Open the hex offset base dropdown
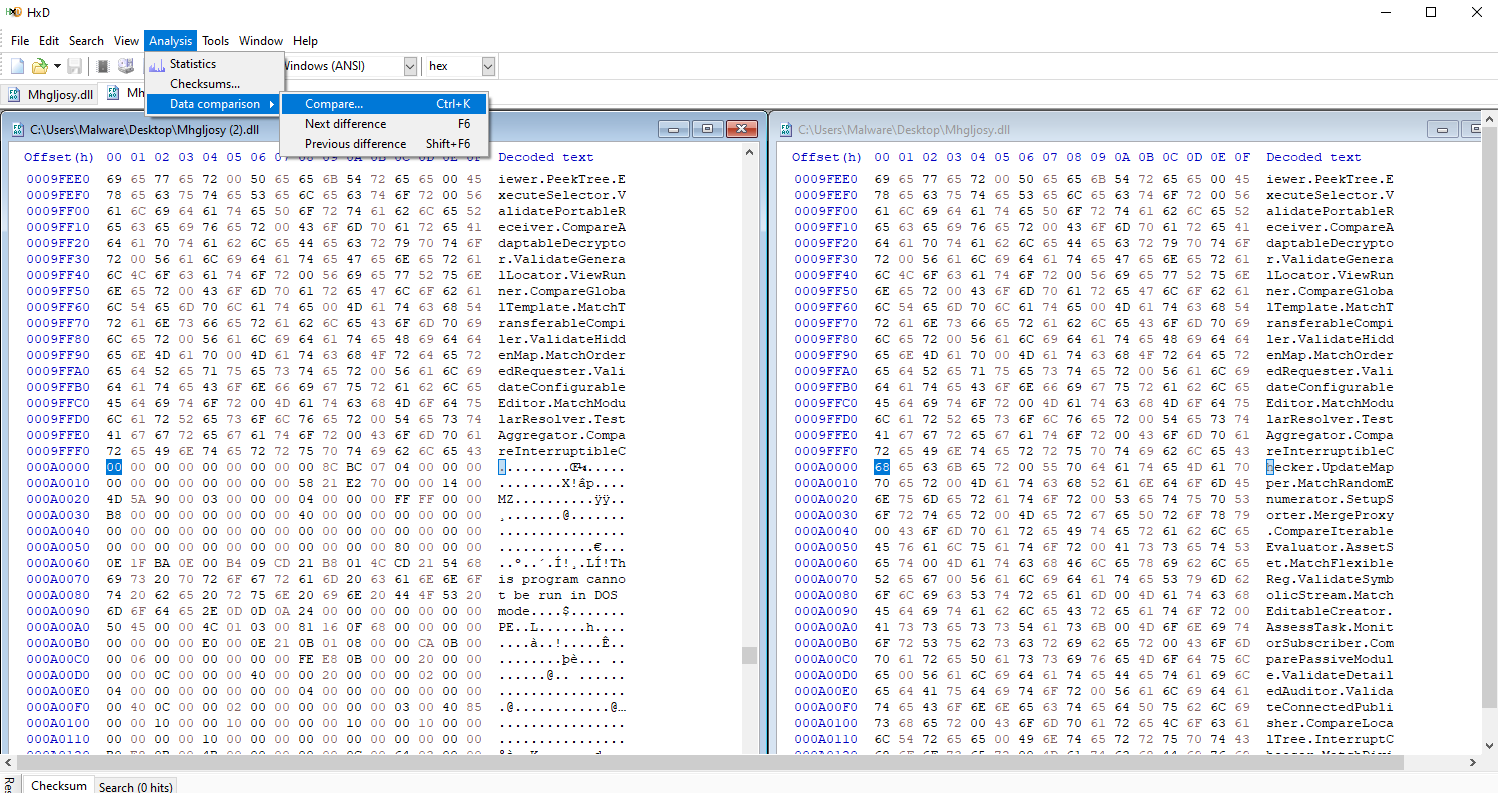This screenshot has width=1498, height=793. point(488,66)
